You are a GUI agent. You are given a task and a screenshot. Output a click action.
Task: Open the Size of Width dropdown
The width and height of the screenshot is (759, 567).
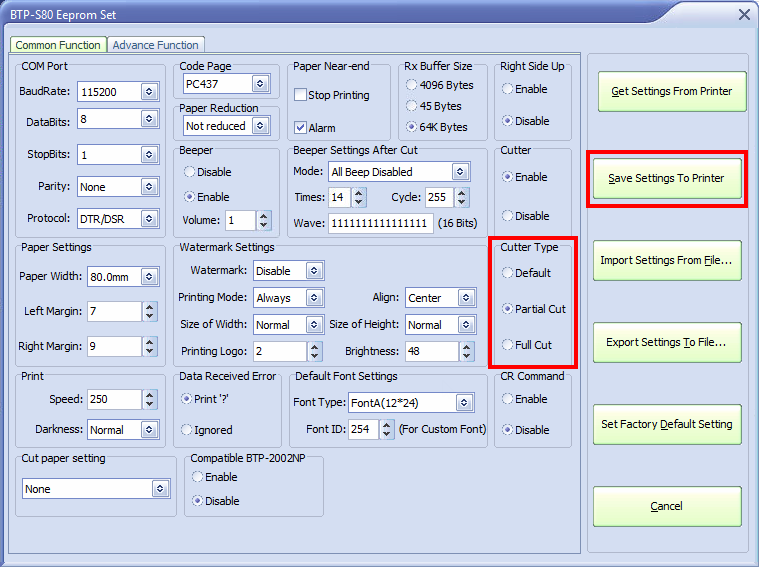(314, 324)
